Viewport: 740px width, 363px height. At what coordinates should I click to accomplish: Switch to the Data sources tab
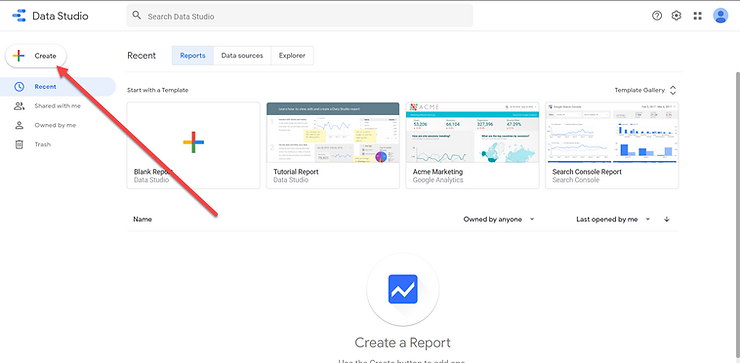click(242, 55)
